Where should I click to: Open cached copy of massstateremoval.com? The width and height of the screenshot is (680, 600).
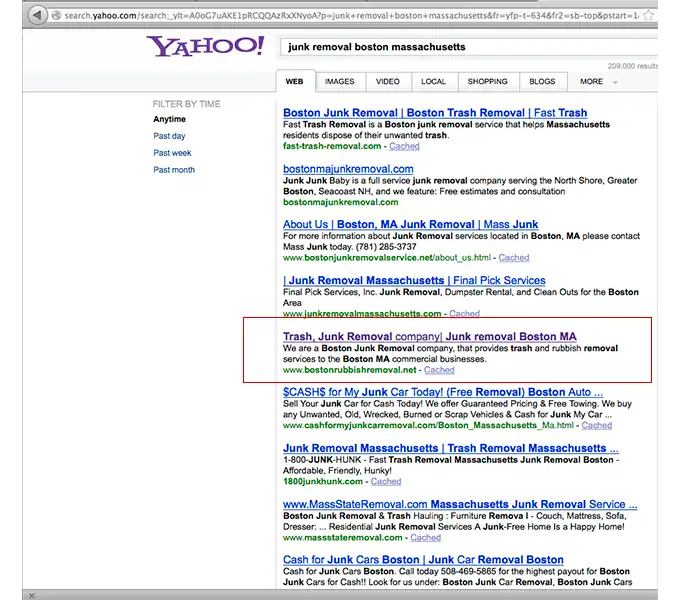tap(425, 538)
